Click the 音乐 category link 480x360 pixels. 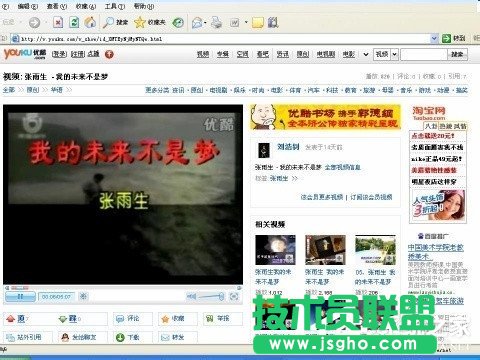[x=406, y=90]
